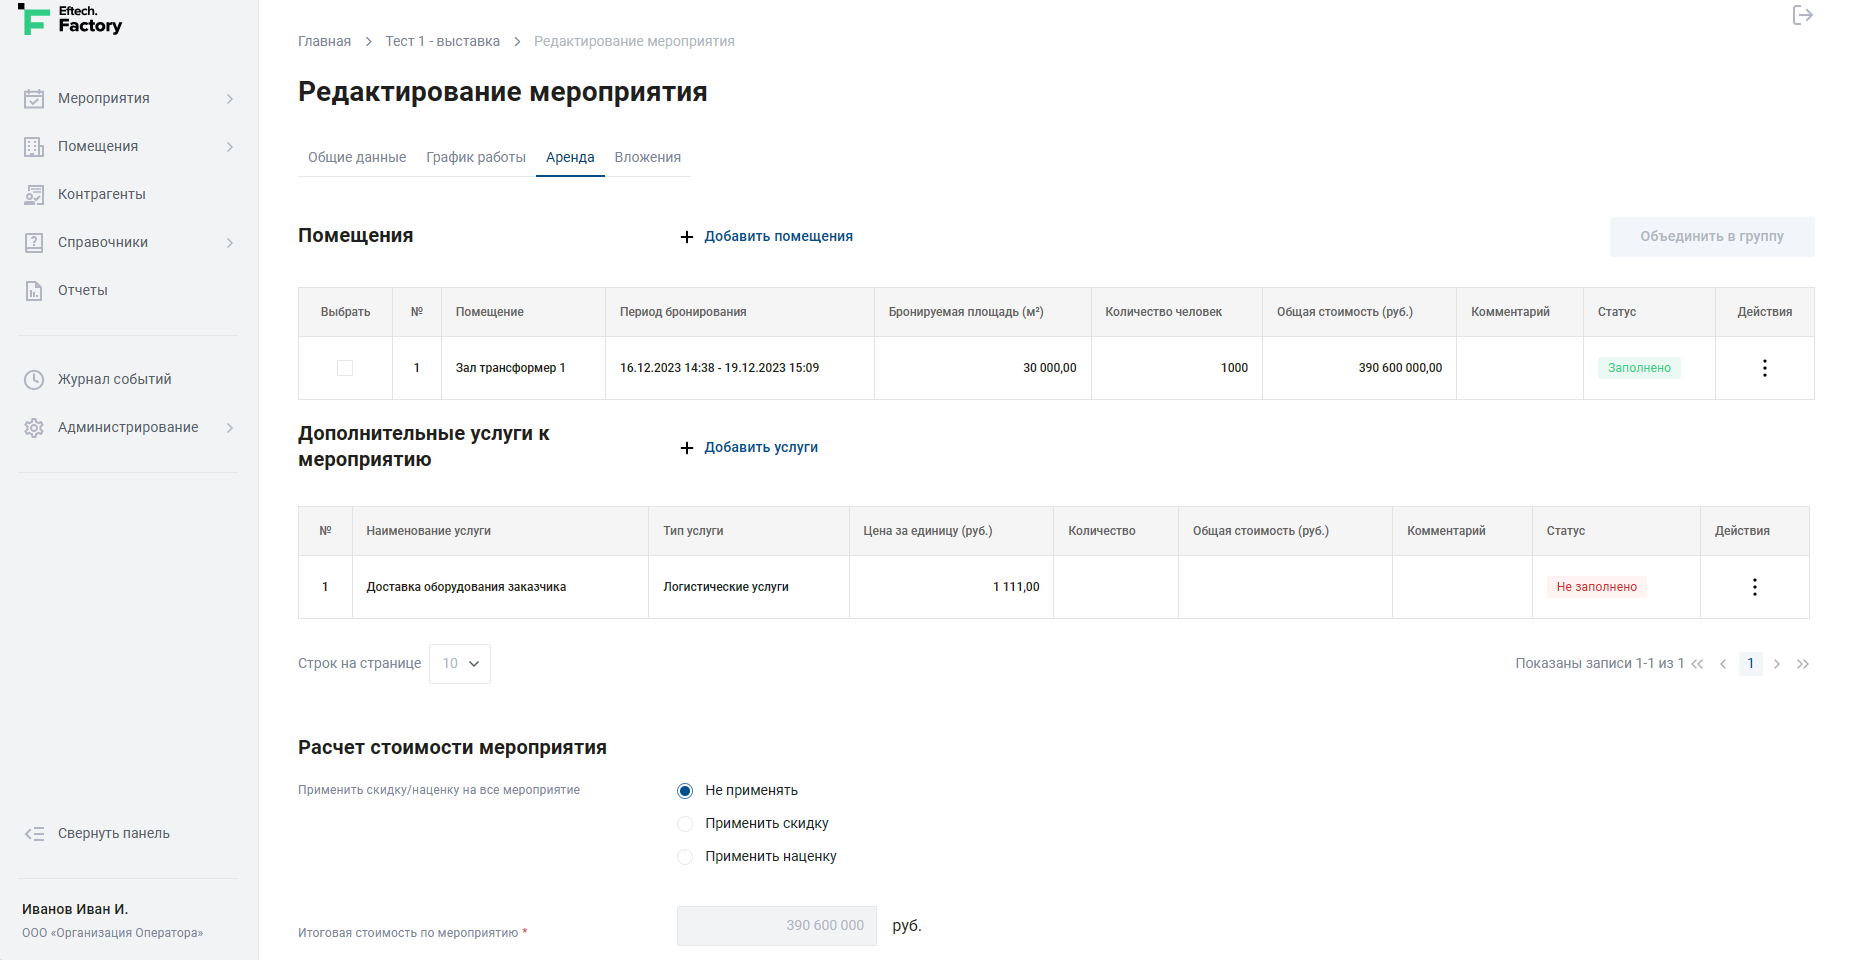Open Отчеты from the sidebar
Viewport: 1850px width, 960px height.
82,290
